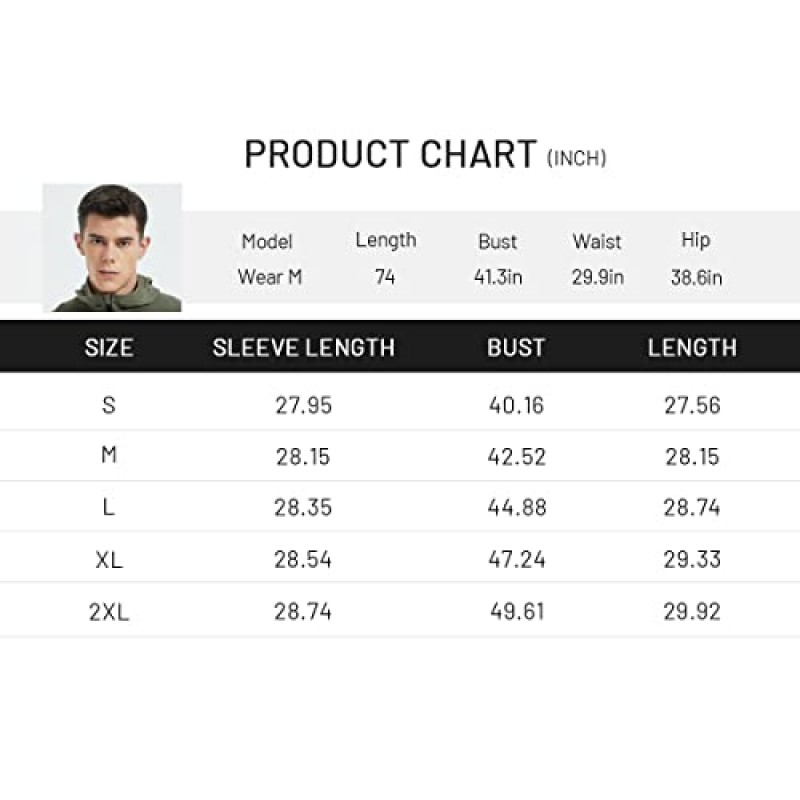800x800 pixels.
Task: Click the Model Wear M text
Action: click(268, 259)
